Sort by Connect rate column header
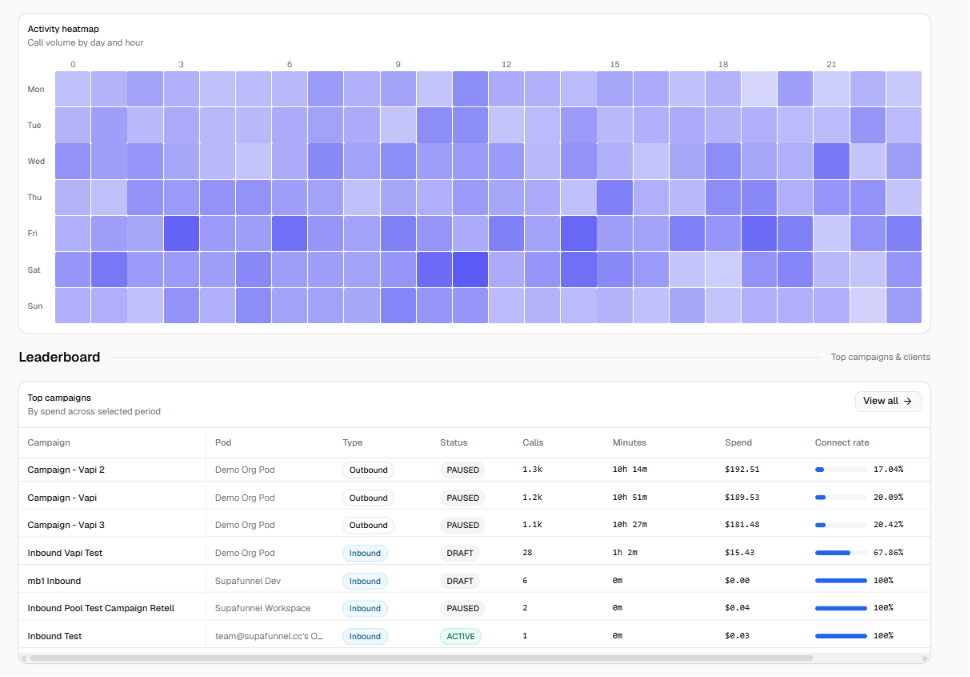970x677 pixels. coord(842,442)
